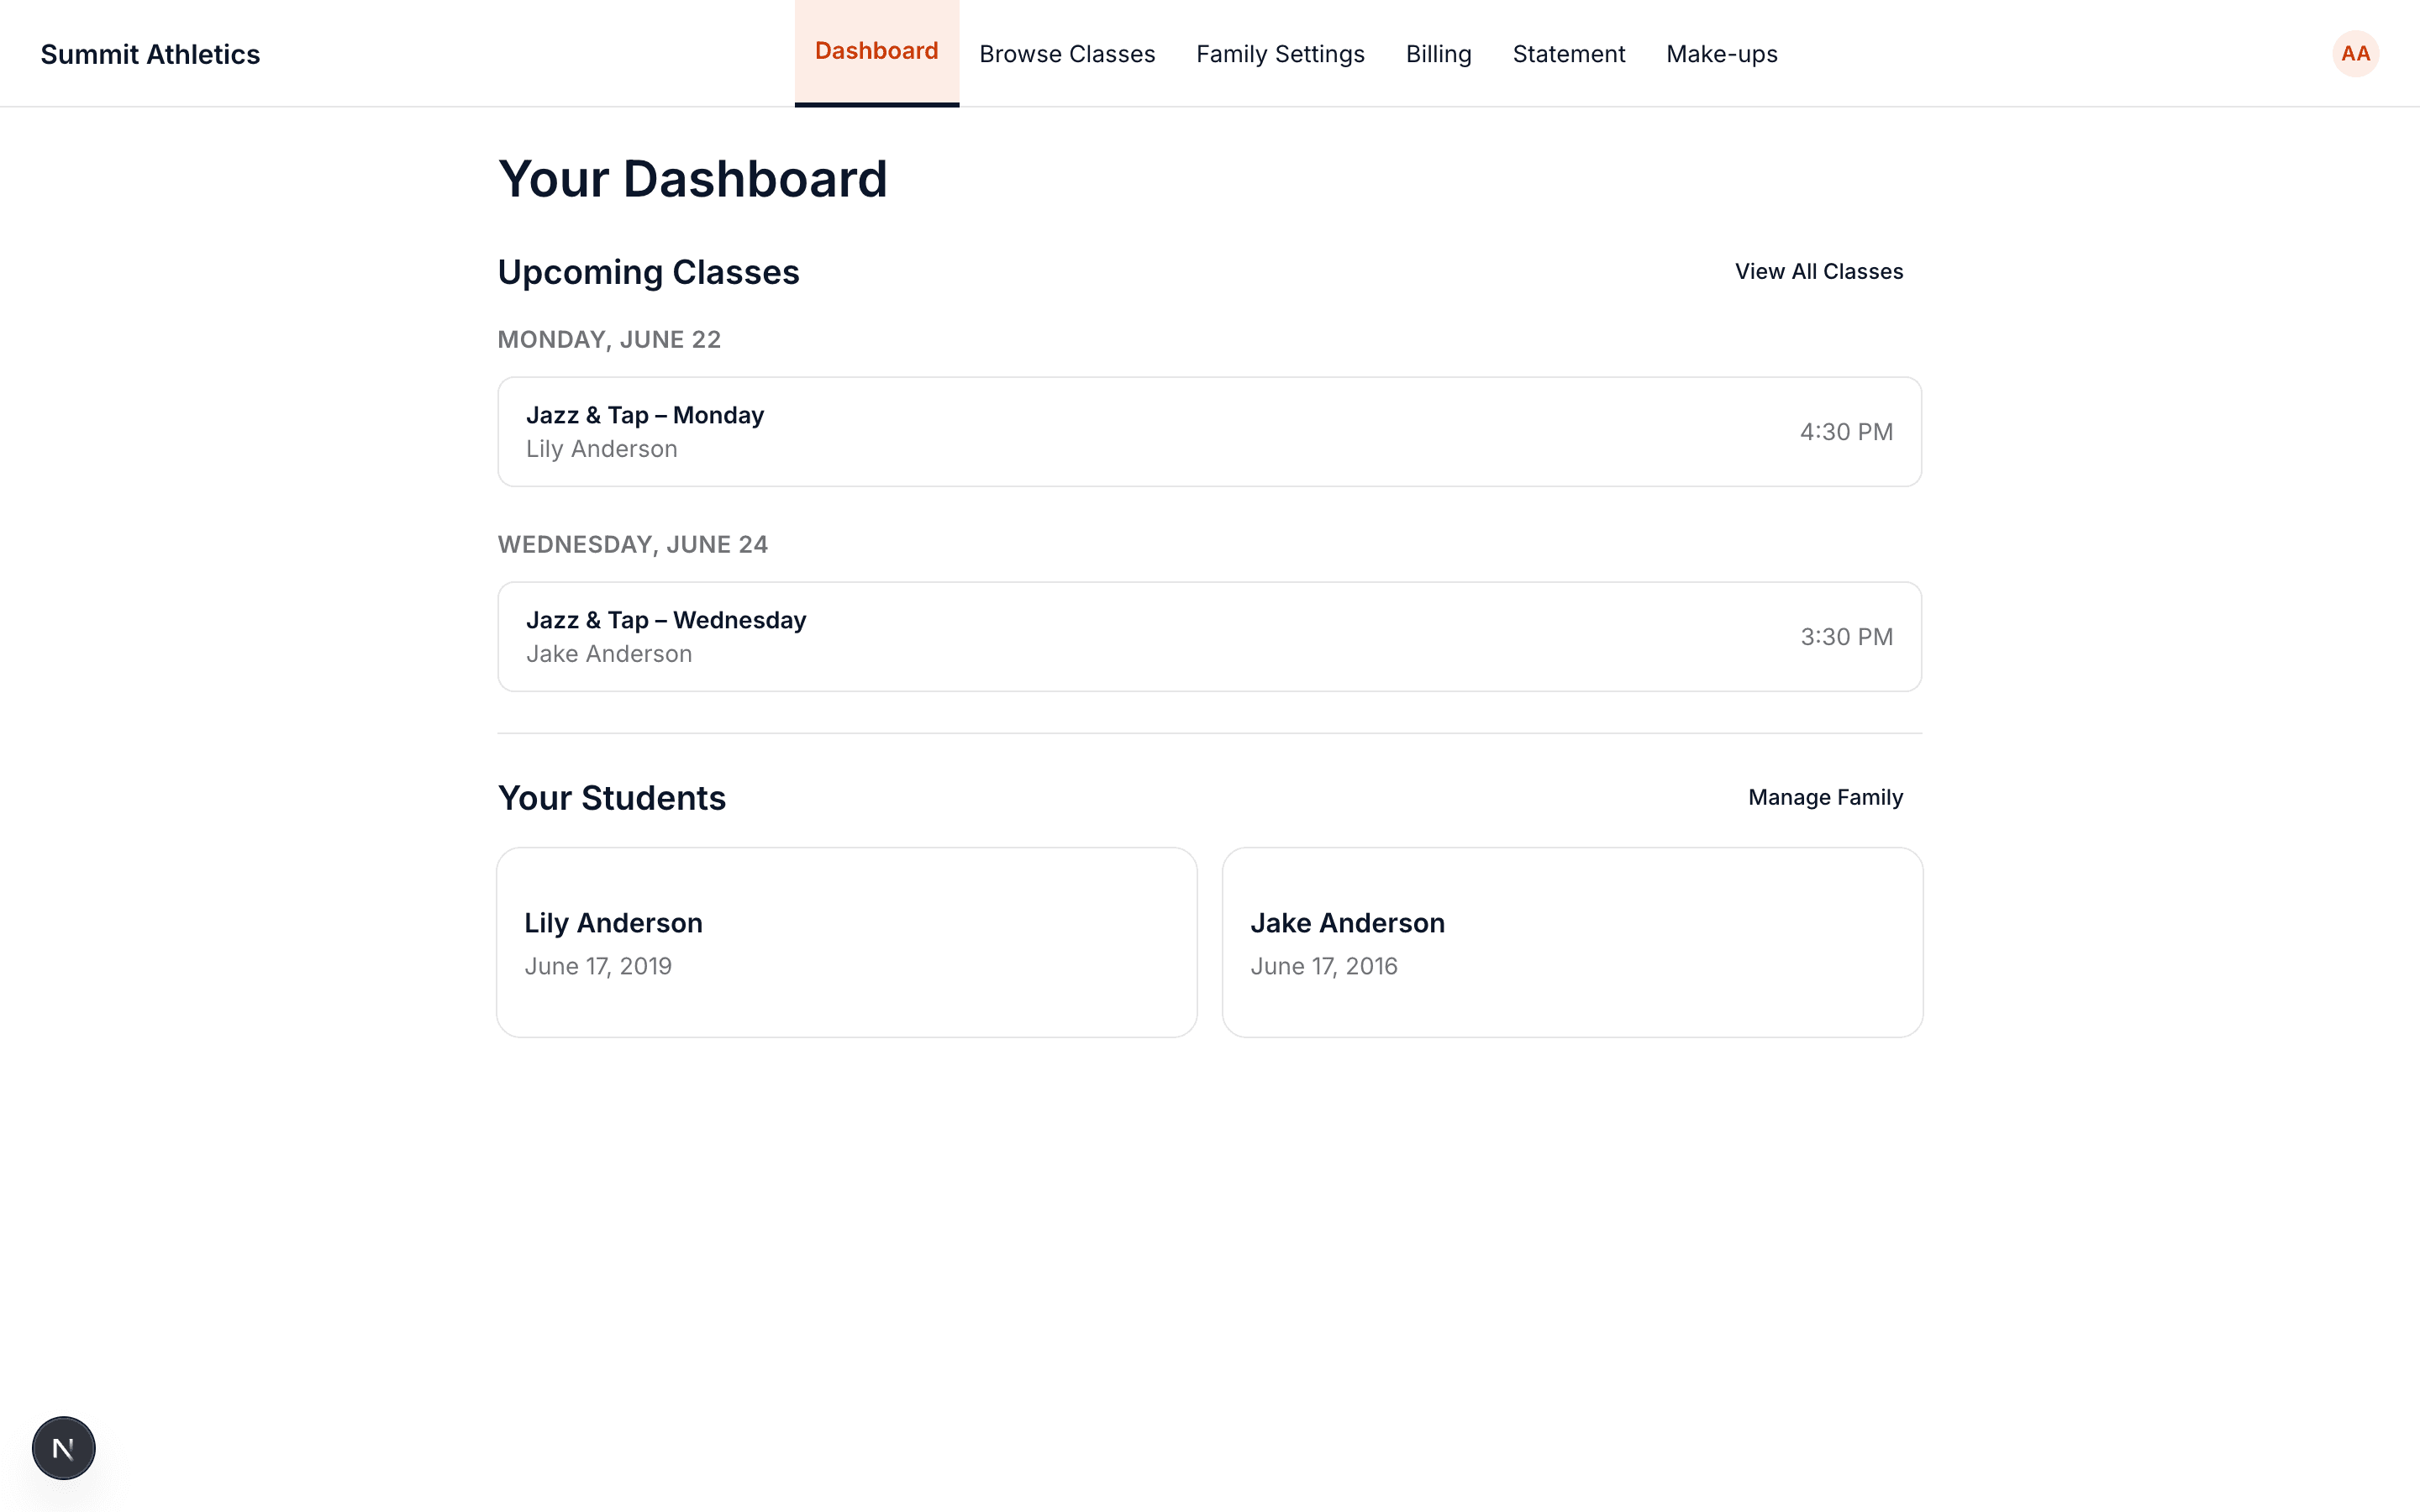Open the Billing tab
Screen dimensions: 2420x1512
(x=1438, y=54)
